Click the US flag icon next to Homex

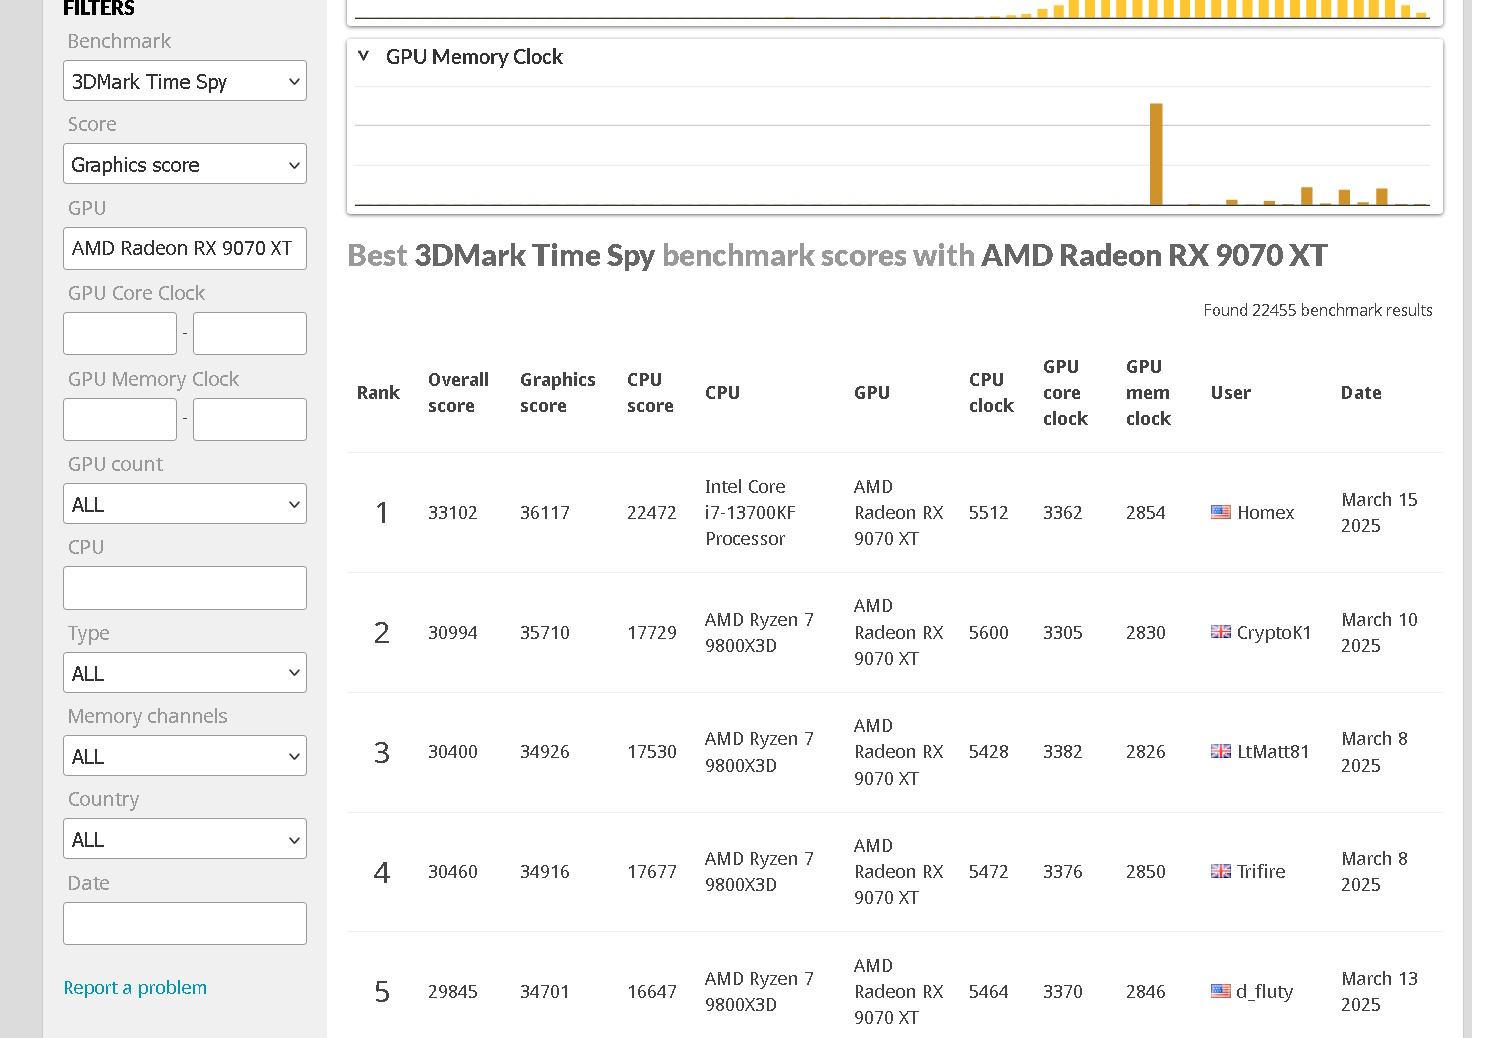point(1221,512)
